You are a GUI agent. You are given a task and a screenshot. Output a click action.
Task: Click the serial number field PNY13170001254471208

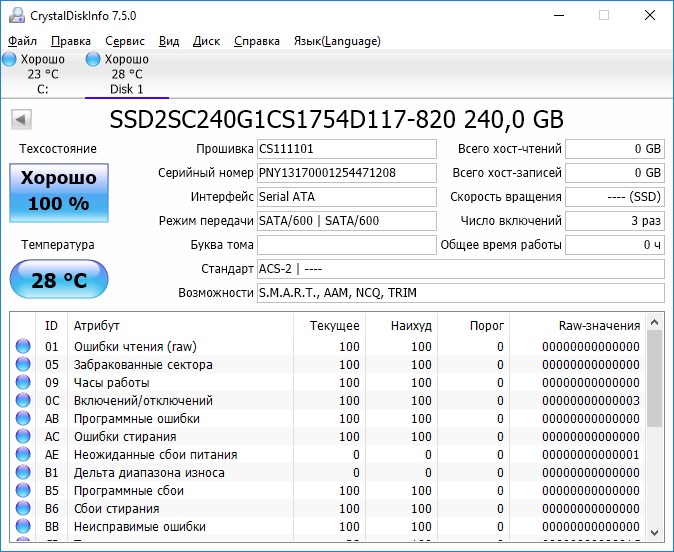pyautogui.click(x=347, y=173)
